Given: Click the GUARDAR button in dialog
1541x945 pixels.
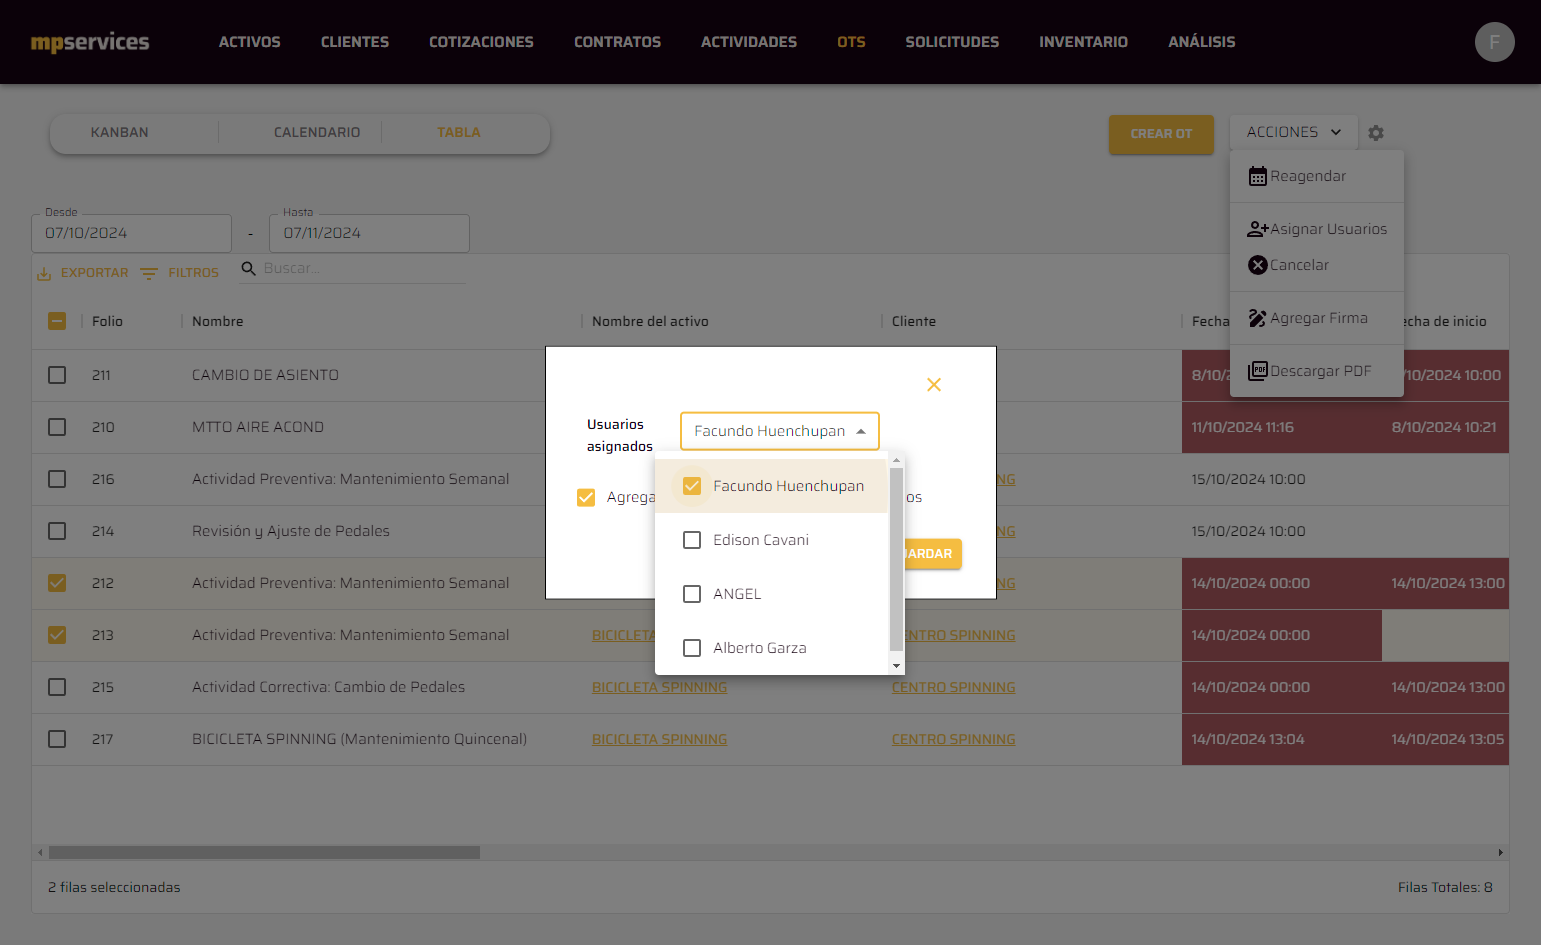Looking at the screenshot, I should coord(932,553).
